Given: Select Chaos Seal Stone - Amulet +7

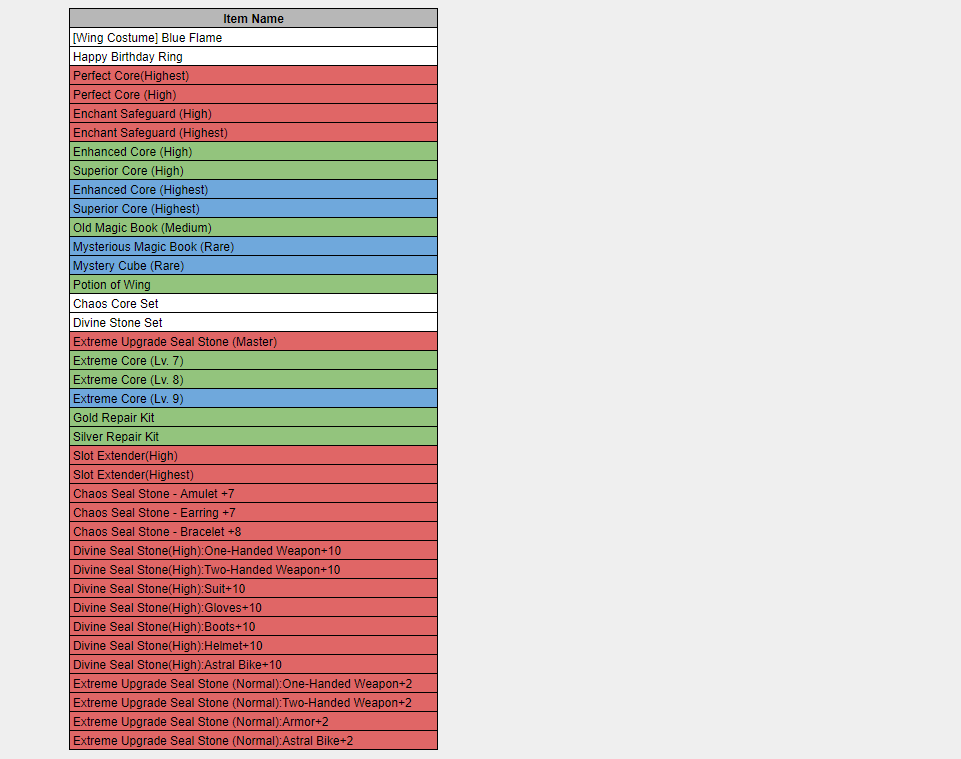Looking at the screenshot, I should tap(253, 494).
